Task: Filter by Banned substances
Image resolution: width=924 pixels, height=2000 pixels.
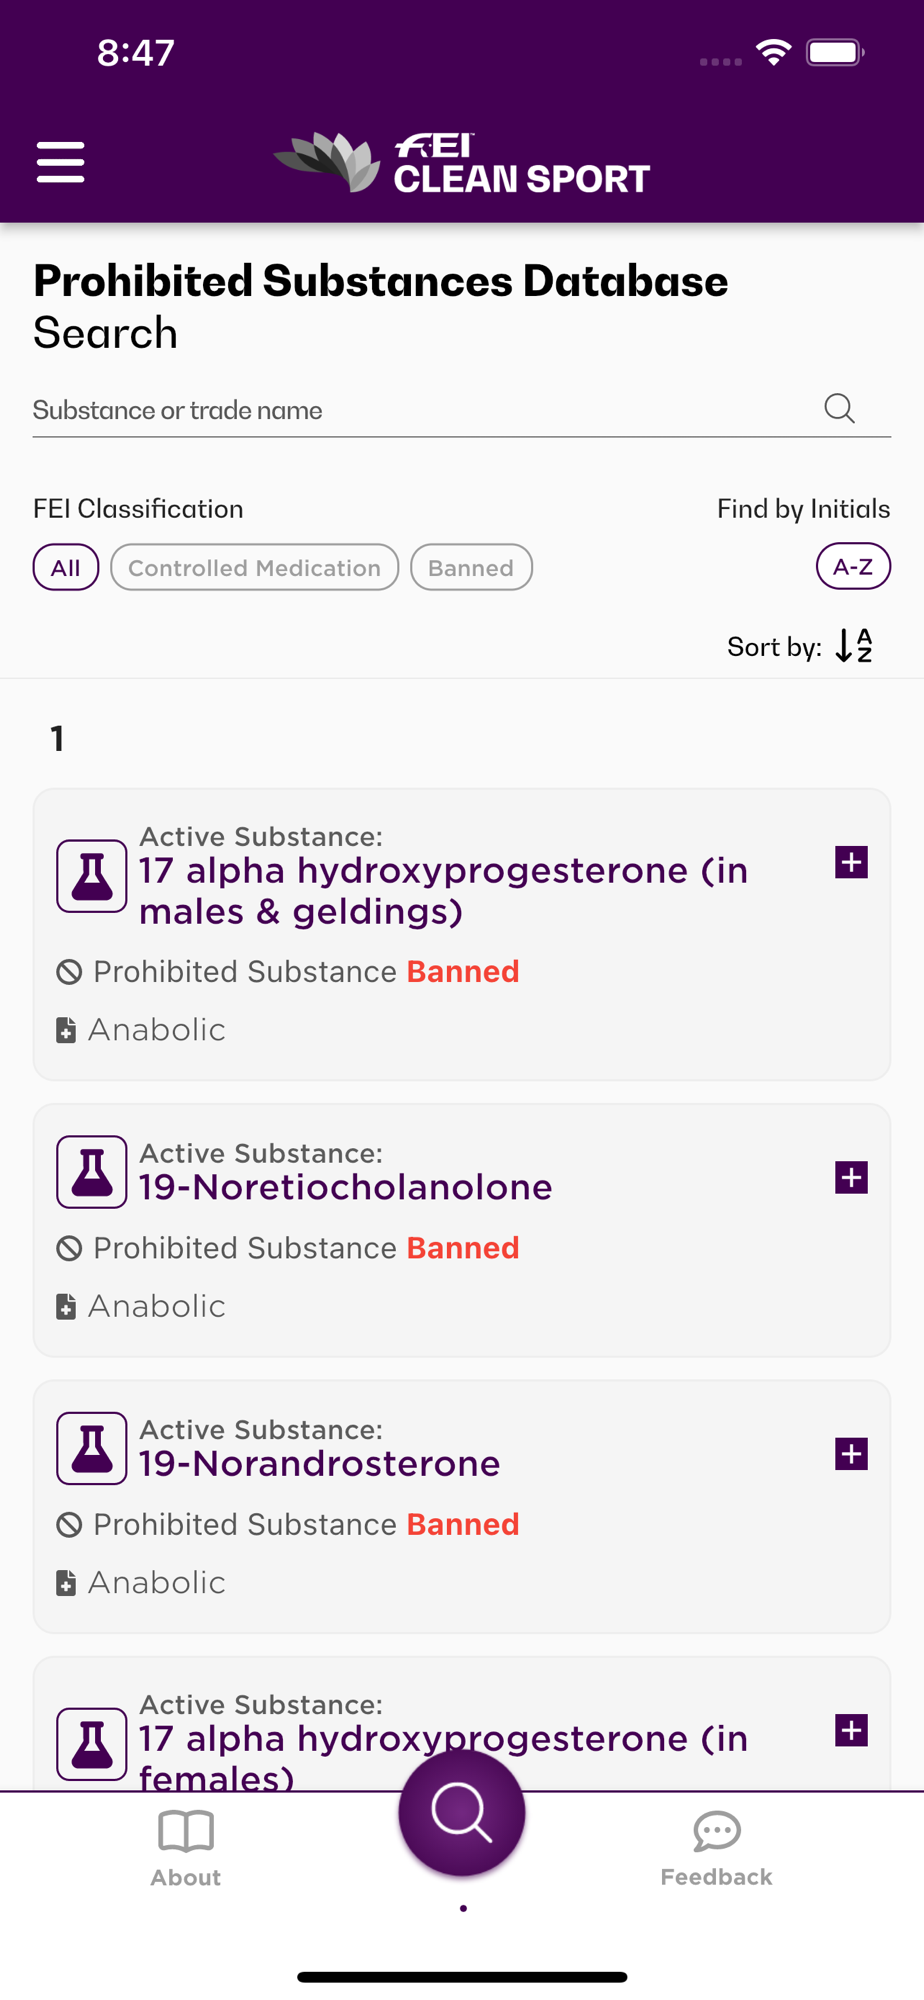Action: coord(471,567)
